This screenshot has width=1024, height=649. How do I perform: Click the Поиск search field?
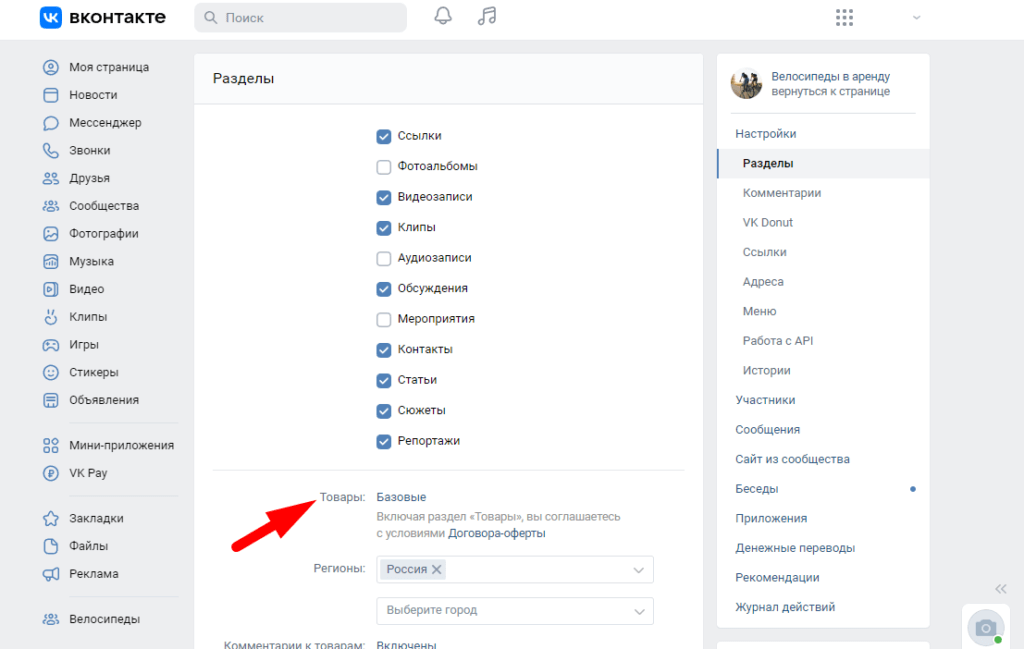pos(300,18)
